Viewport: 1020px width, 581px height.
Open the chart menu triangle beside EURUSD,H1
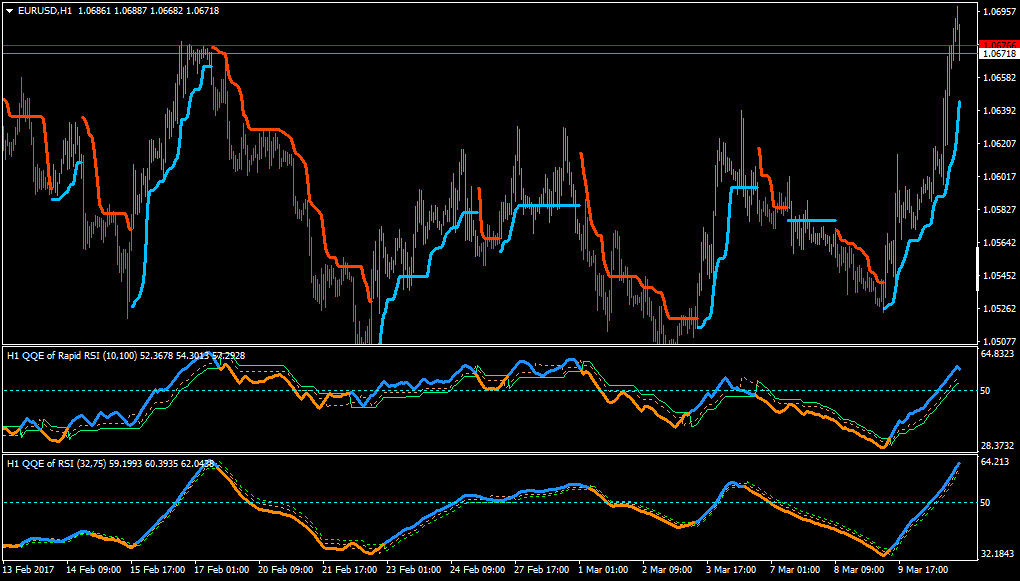9,10
